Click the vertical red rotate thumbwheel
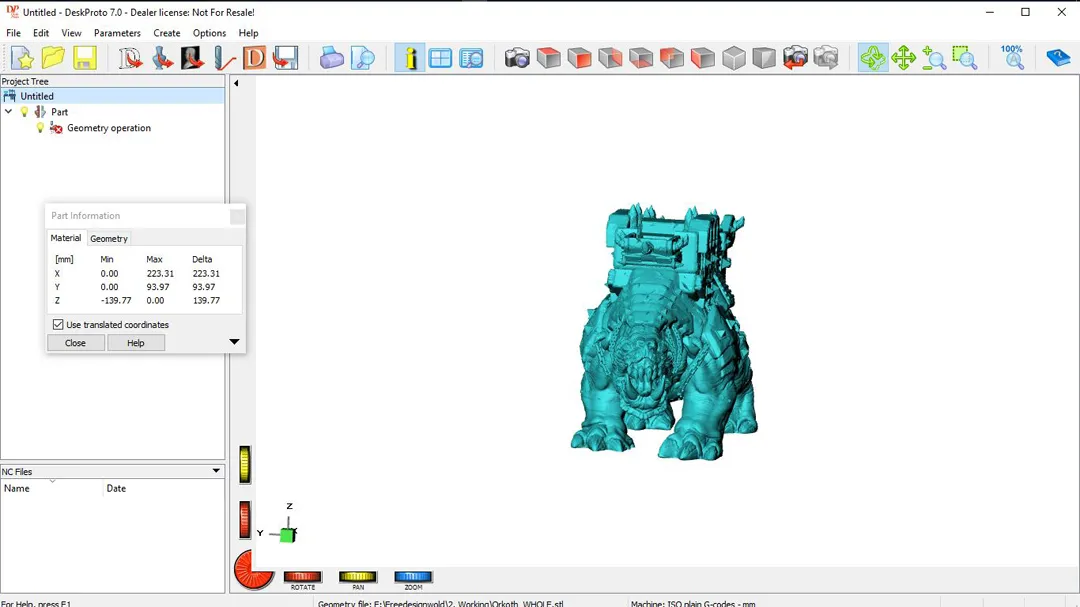 [245, 519]
